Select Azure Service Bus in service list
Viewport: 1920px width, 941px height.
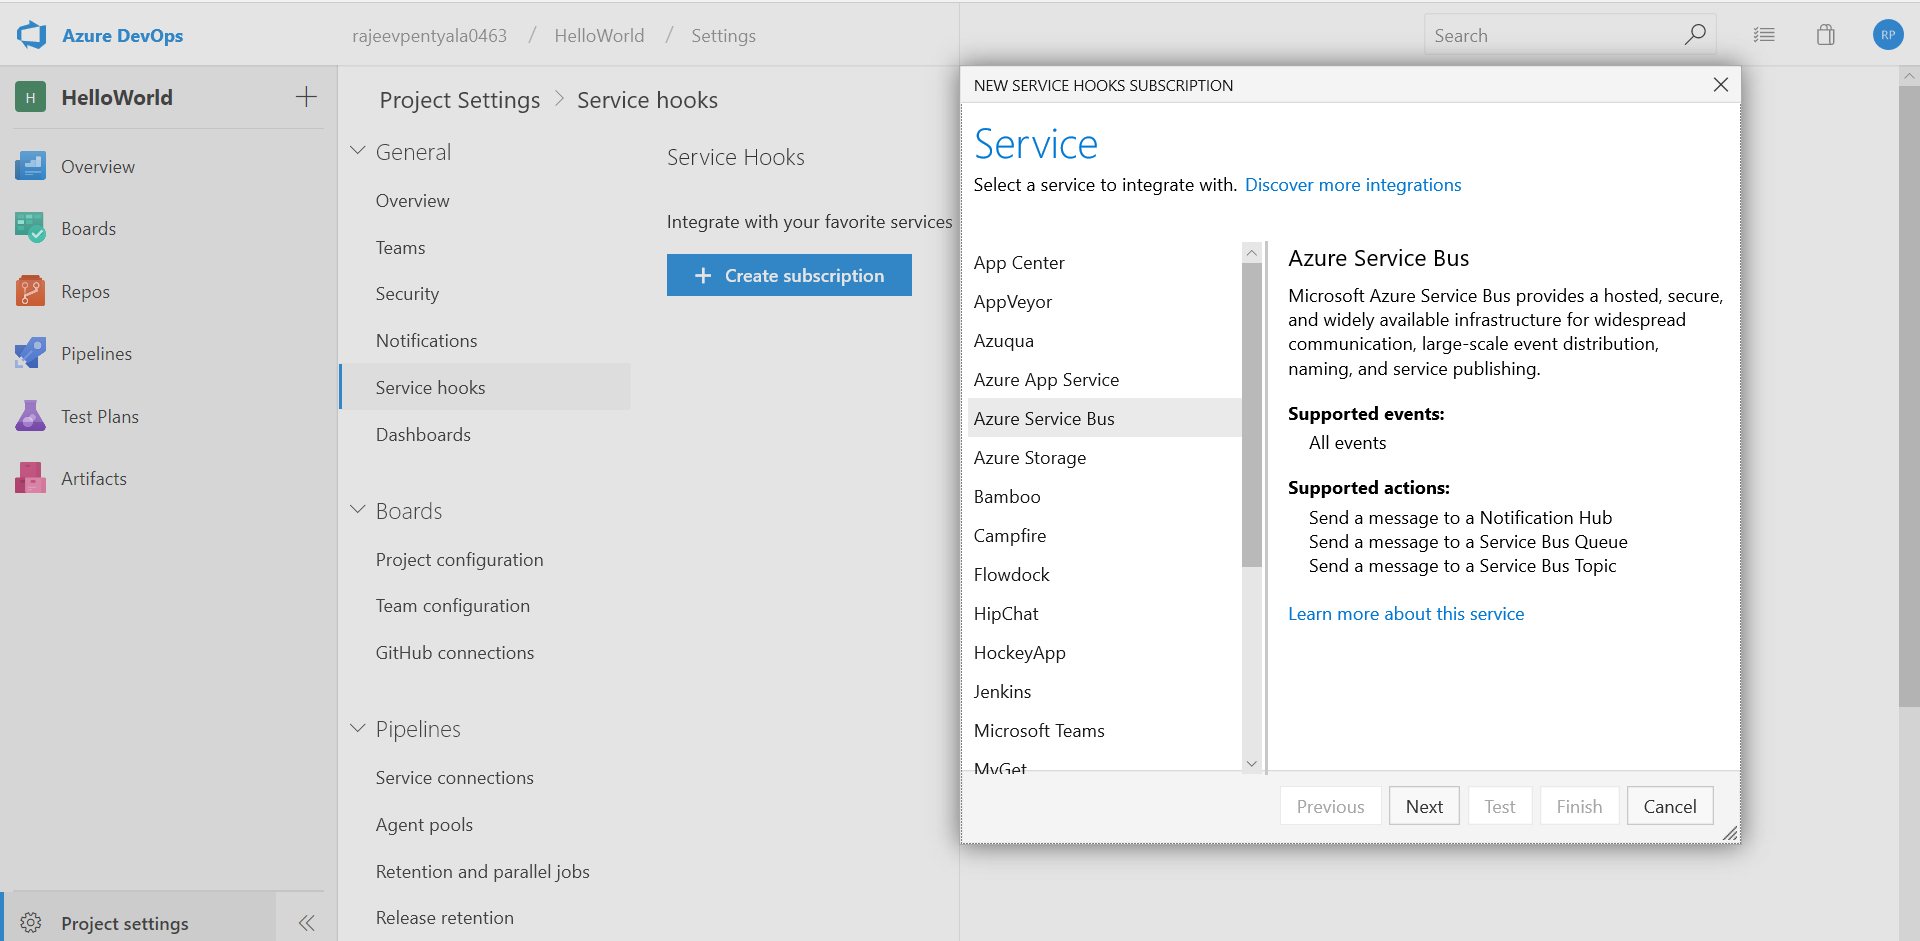tap(1105, 418)
